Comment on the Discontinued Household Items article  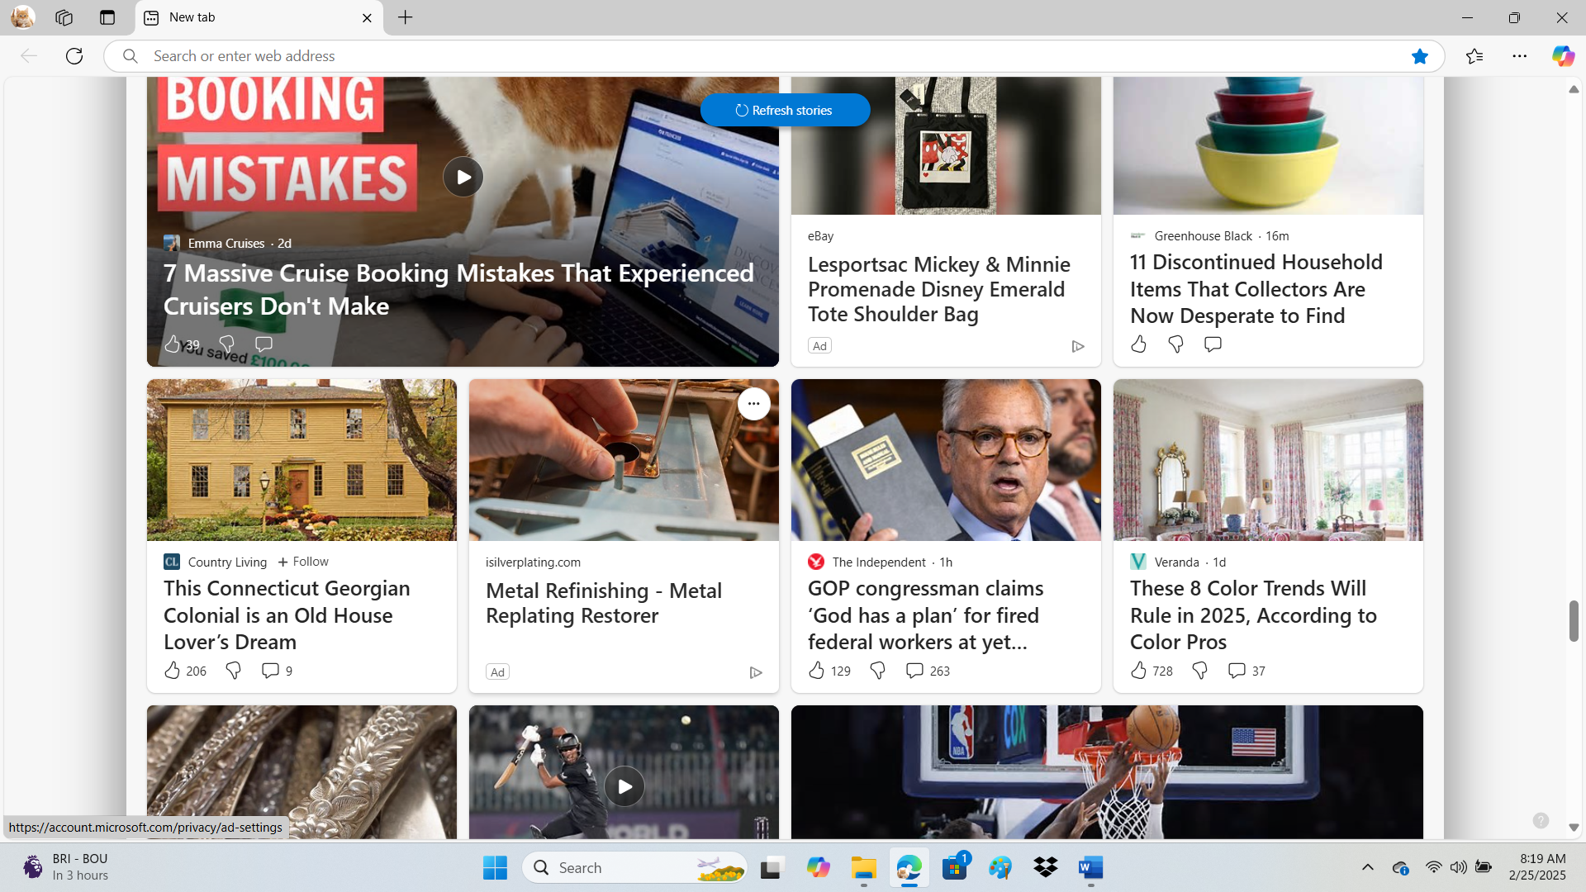tap(1213, 344)
